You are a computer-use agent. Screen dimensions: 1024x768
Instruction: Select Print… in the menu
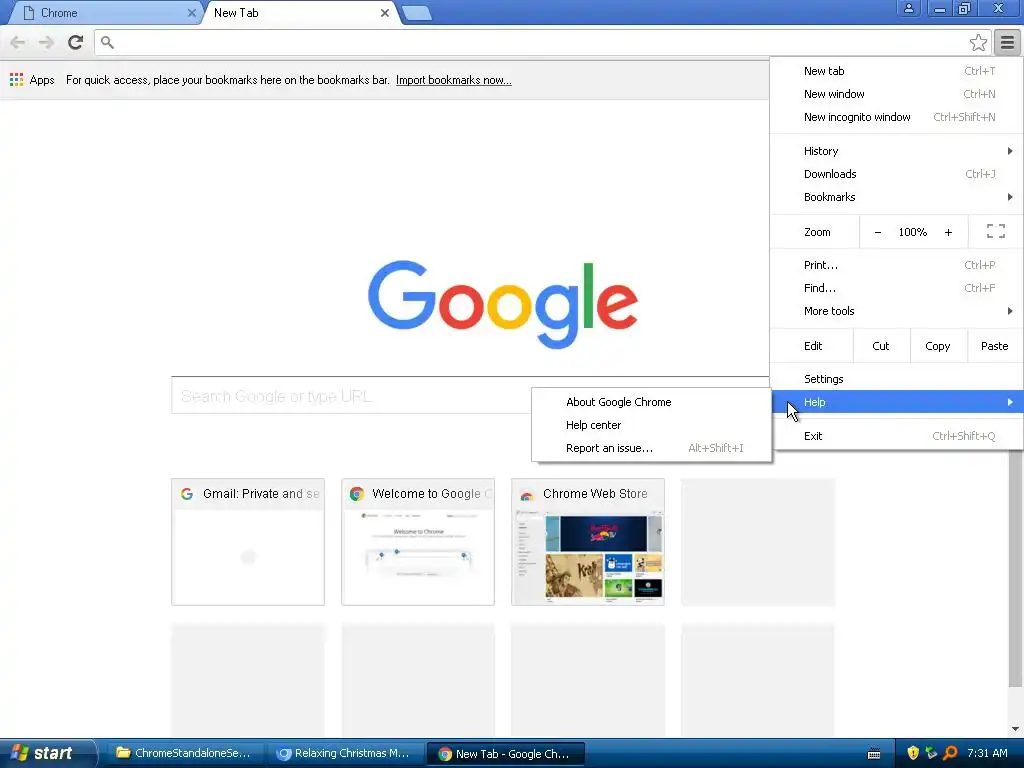896,264
